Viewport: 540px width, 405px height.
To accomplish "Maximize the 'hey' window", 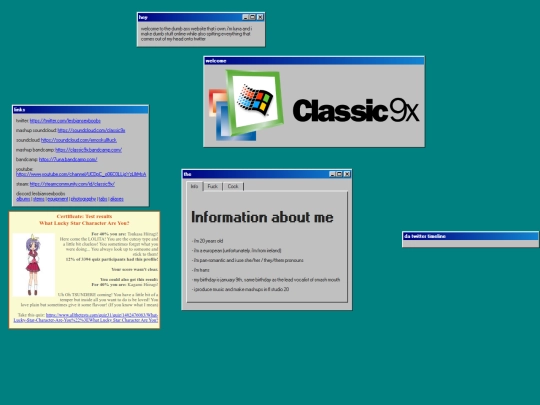I will (x=252, y=17).
